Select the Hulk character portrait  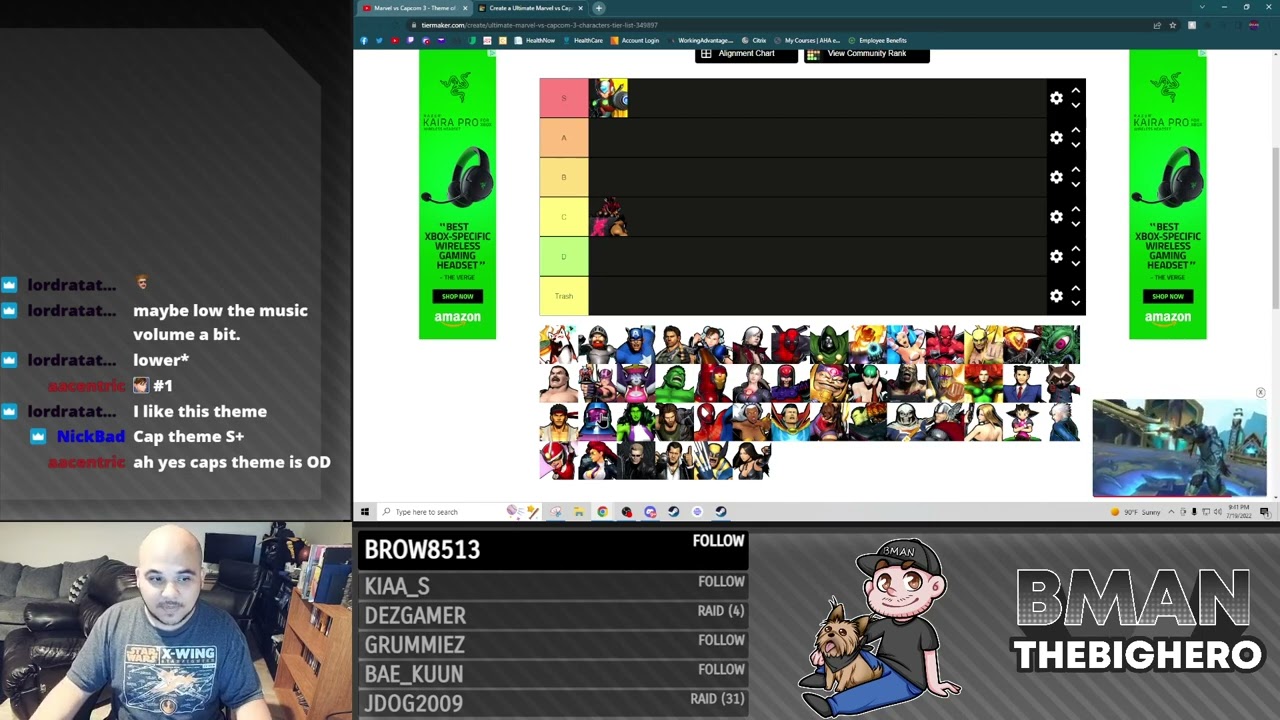click(x=674, y=383)
